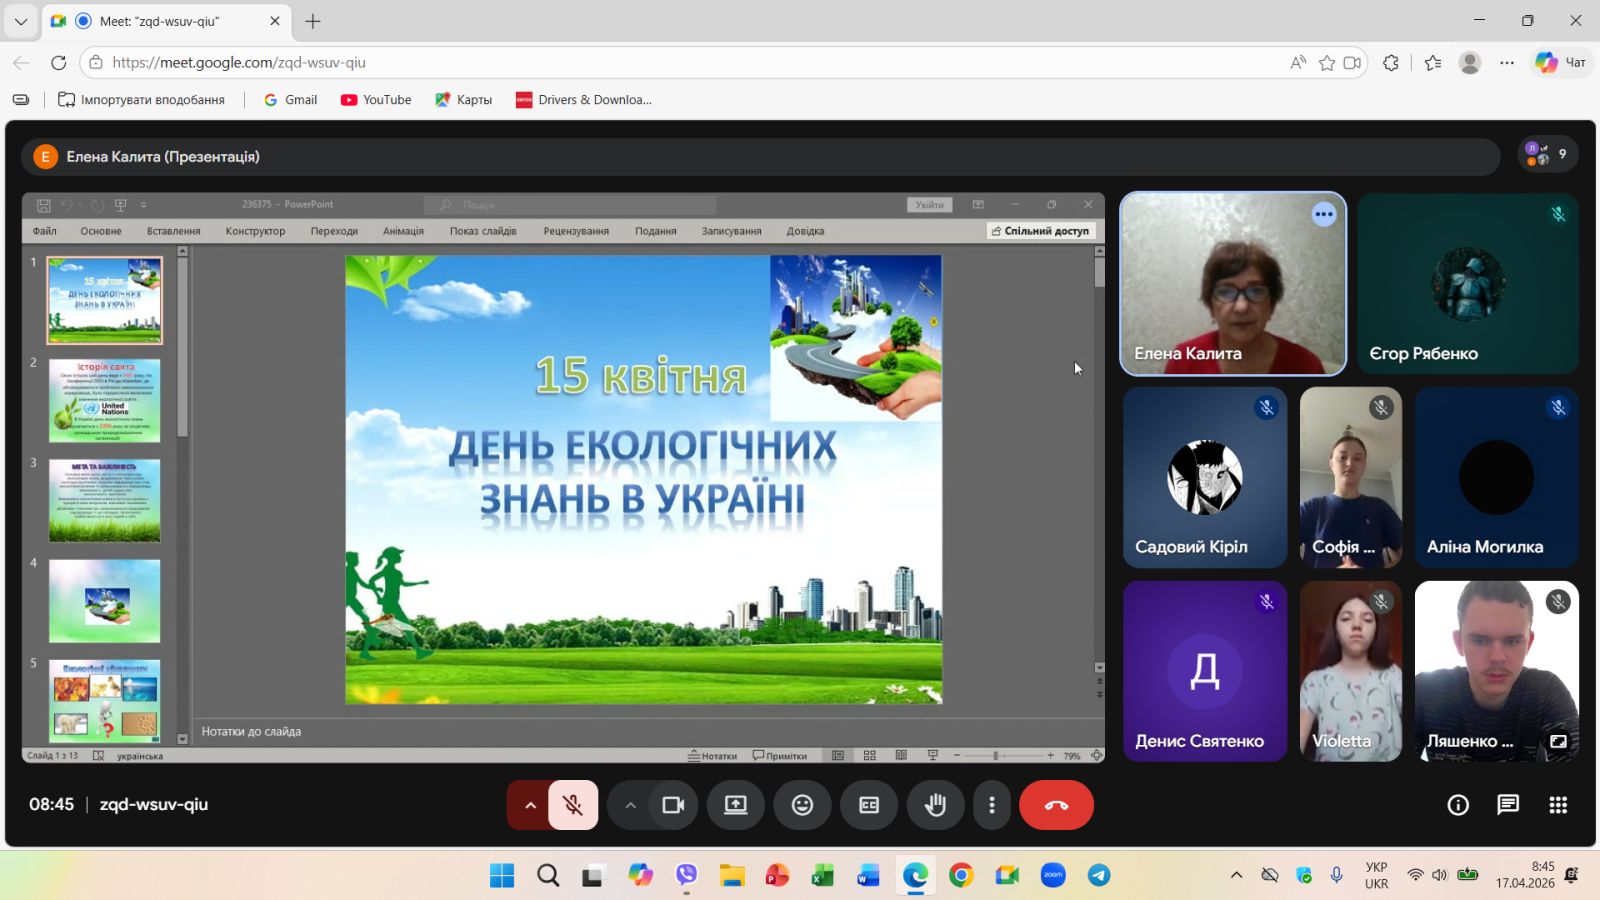Open options on Елена Калита's tile
This screenshot has height=900, width=1600.
(1324, 214)
